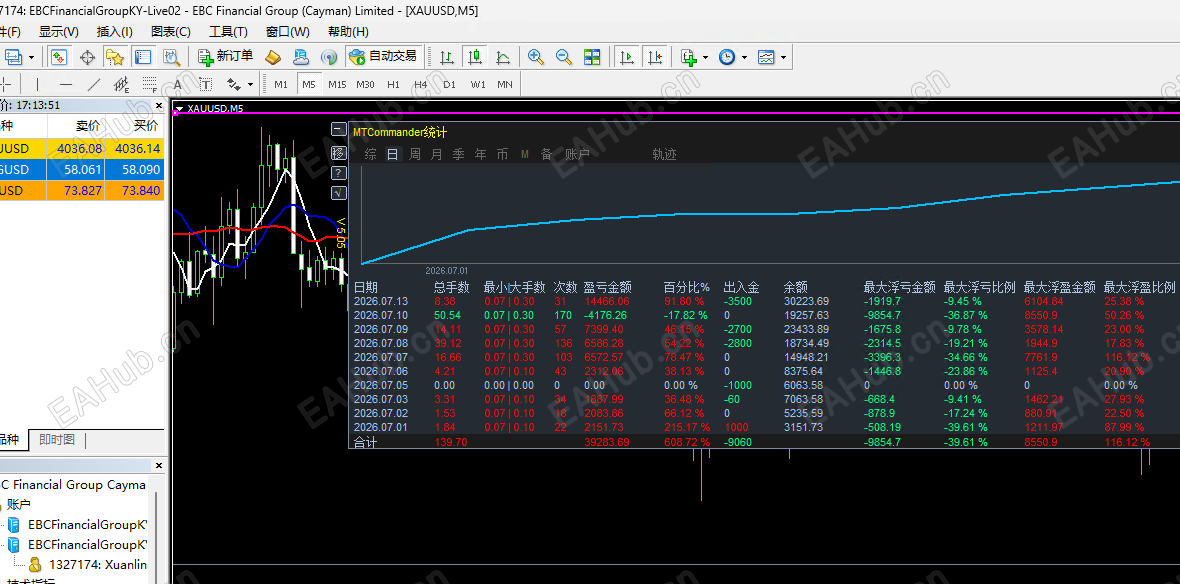Switch timeframe to M5
This screenshot has height=584, width=1180.
coord(309,84)
